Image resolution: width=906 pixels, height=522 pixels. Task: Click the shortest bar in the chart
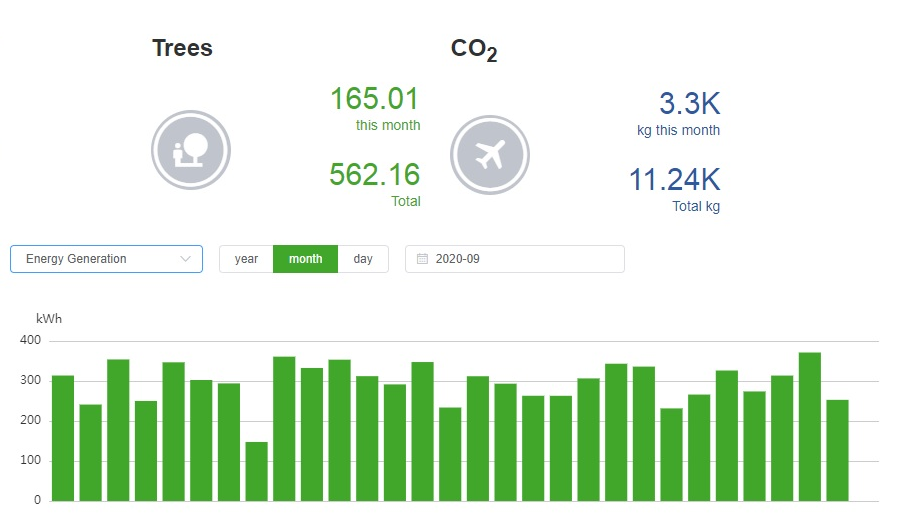[257, 471]
